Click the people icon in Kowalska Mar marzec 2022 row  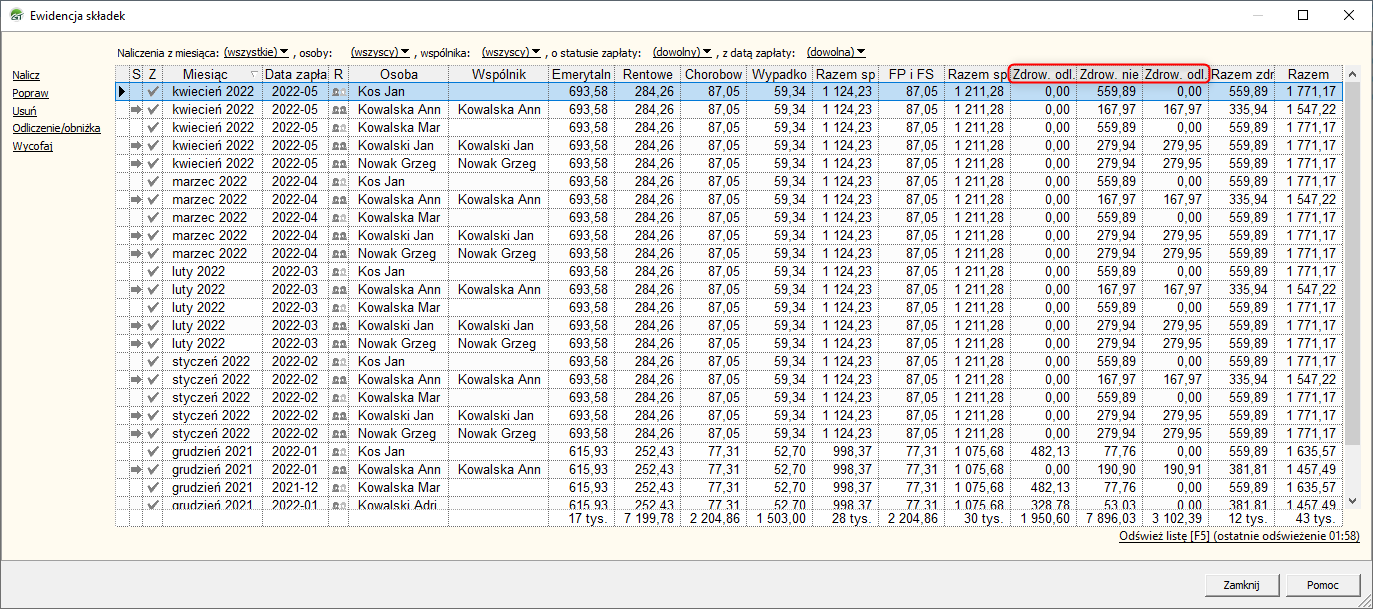[x=339, y=218]
